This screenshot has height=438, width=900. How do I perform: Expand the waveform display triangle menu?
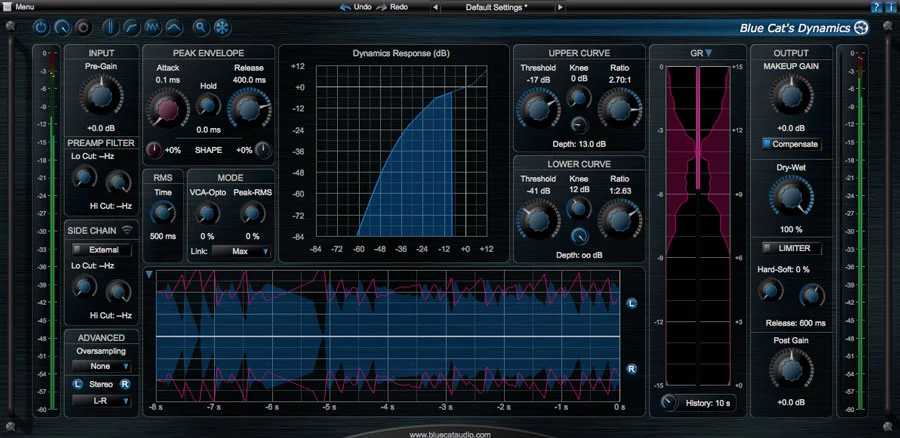(x=149, y=275)
